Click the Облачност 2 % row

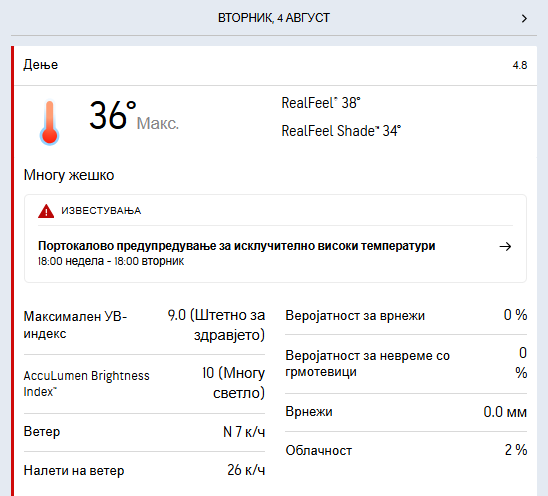pyautogui.click(x=406, y=450)
